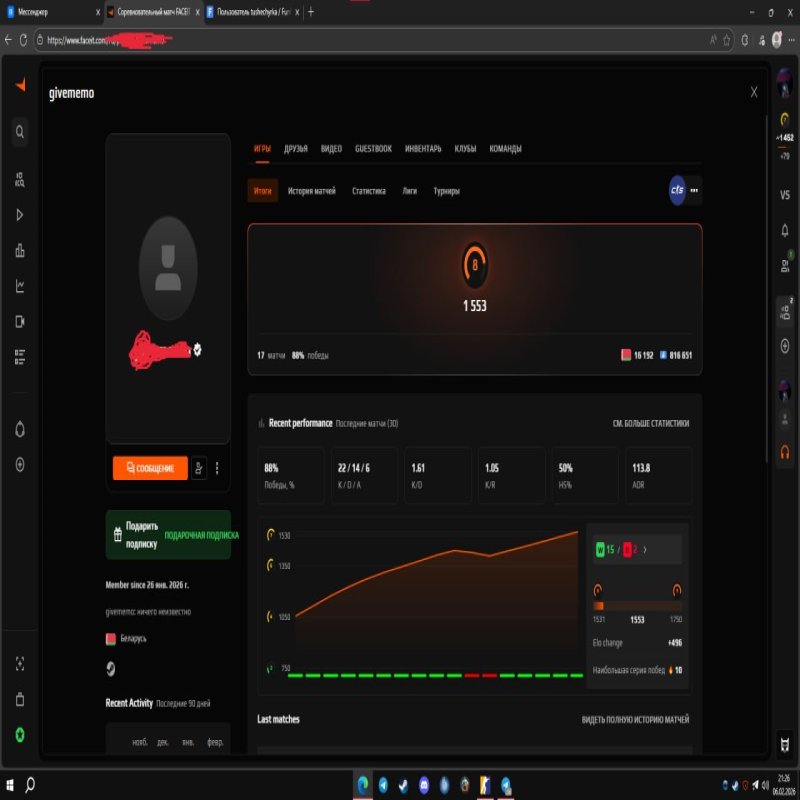Open Telegram from the Windows taskbar
The height and width of the screenshot is (800, 800).
pyautogui.click(x=383, y=785)
